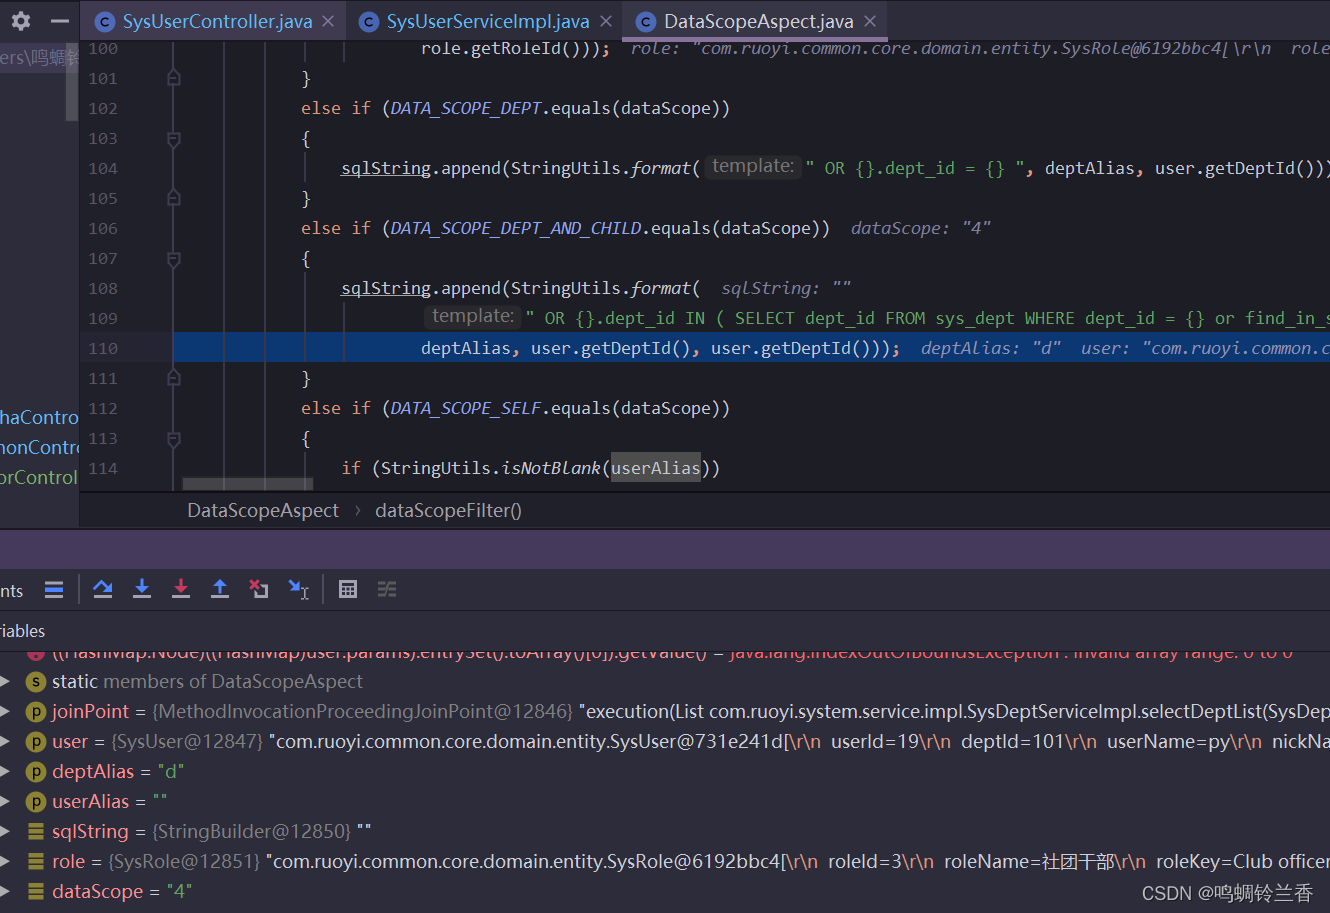Fold code block at line 111

[174, 378]
